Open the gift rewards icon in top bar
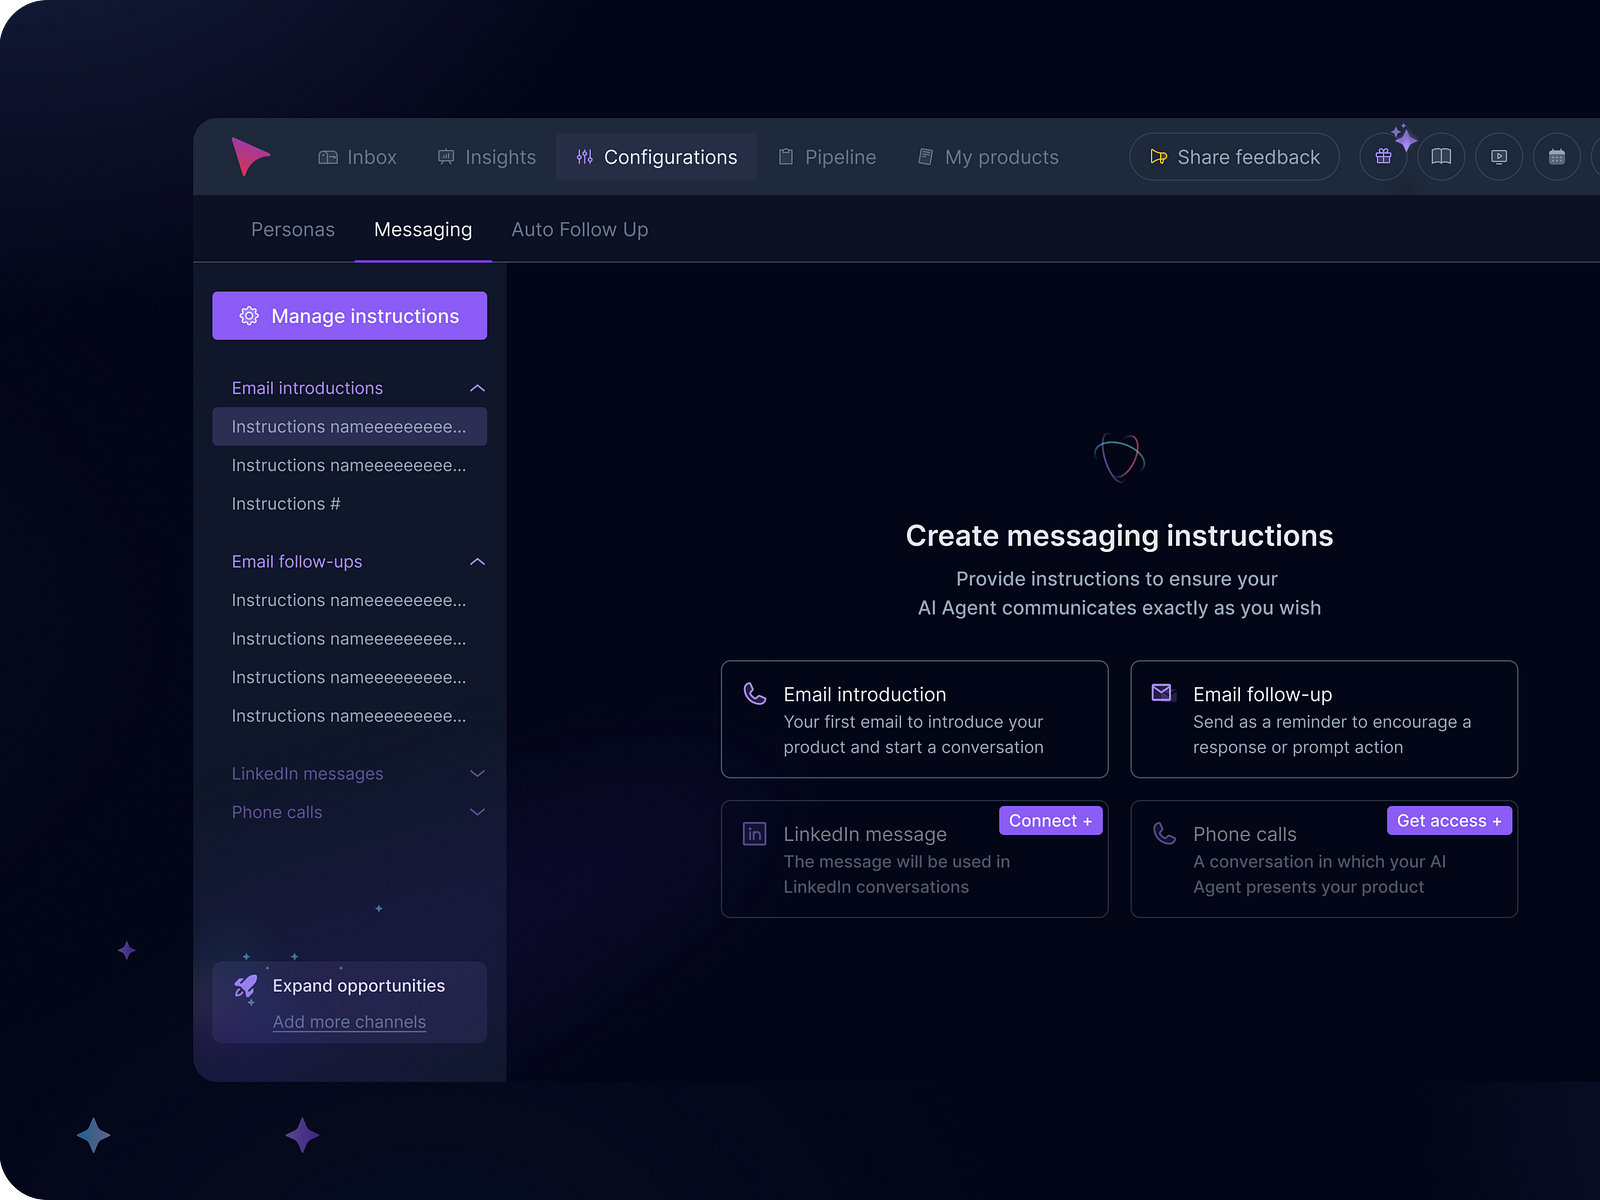 [x=1383, y=156]
